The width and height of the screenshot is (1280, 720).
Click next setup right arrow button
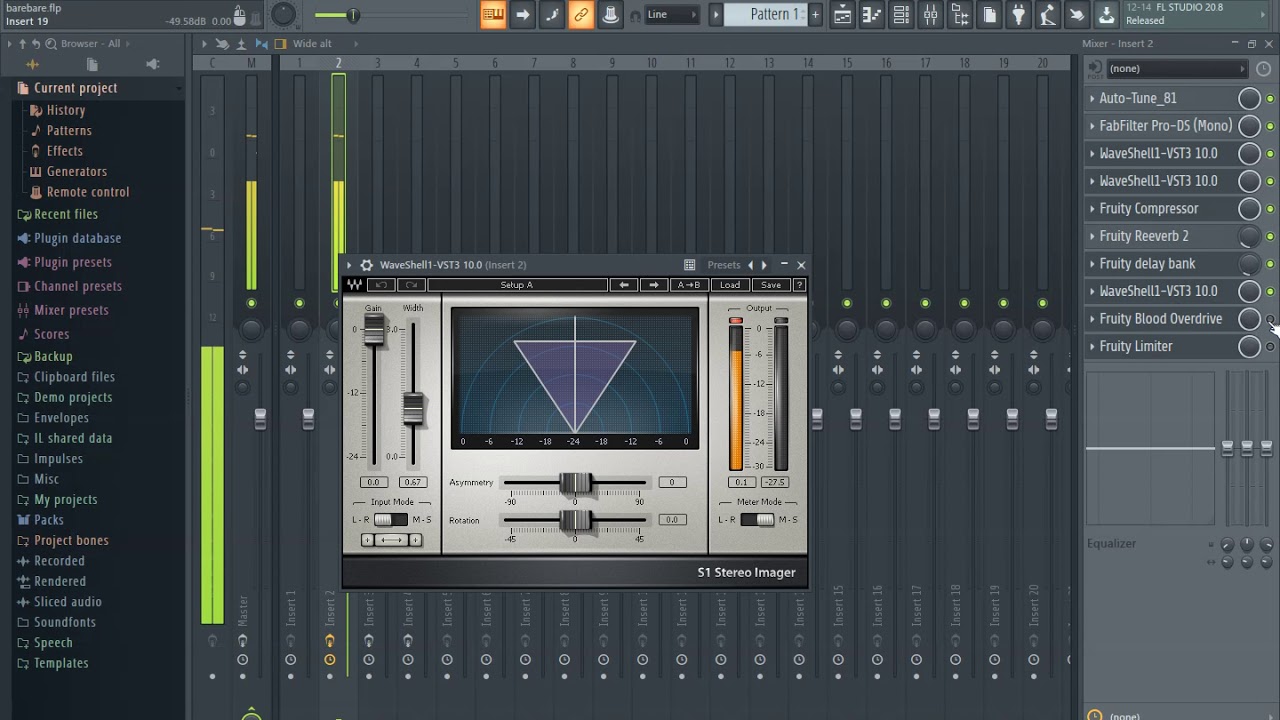tap(654, 285)
